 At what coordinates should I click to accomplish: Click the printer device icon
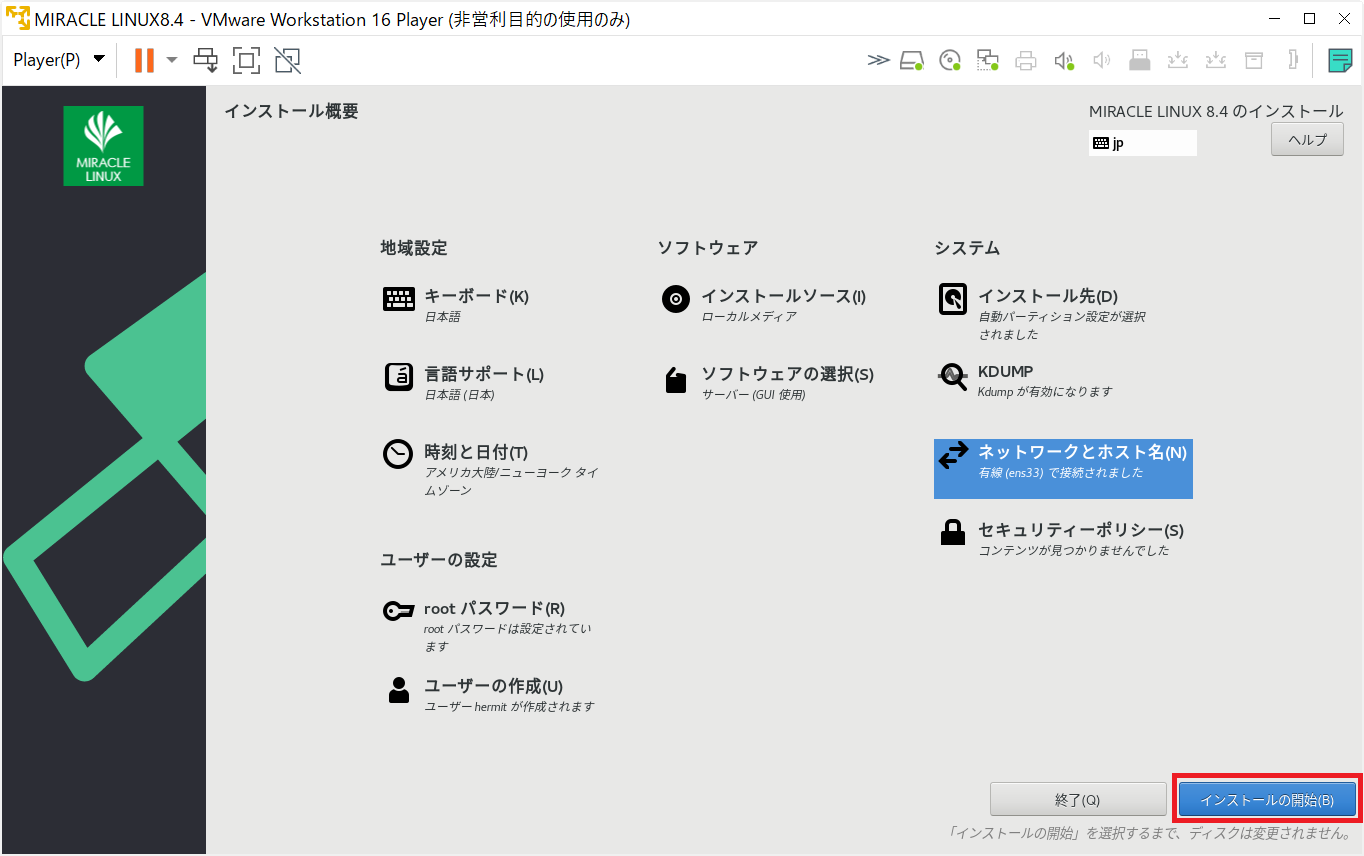[x=1025, y=60]
